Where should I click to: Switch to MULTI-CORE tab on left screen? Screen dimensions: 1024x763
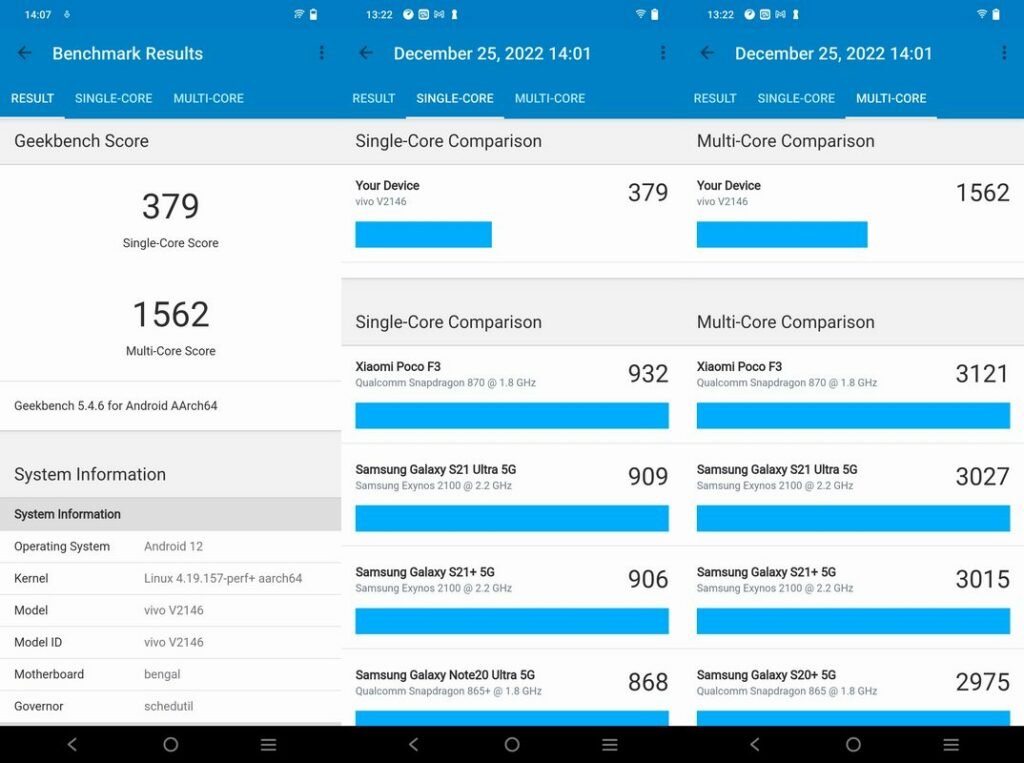[208, 99]
